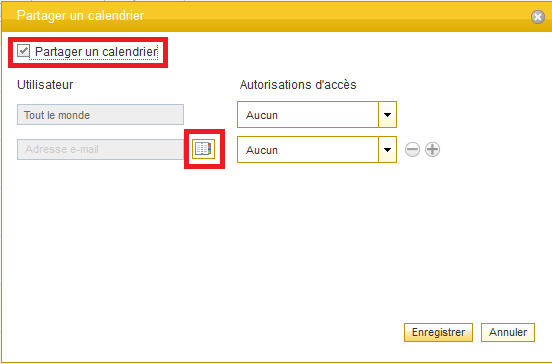Save sharing settings with Enregistrer

438,332
